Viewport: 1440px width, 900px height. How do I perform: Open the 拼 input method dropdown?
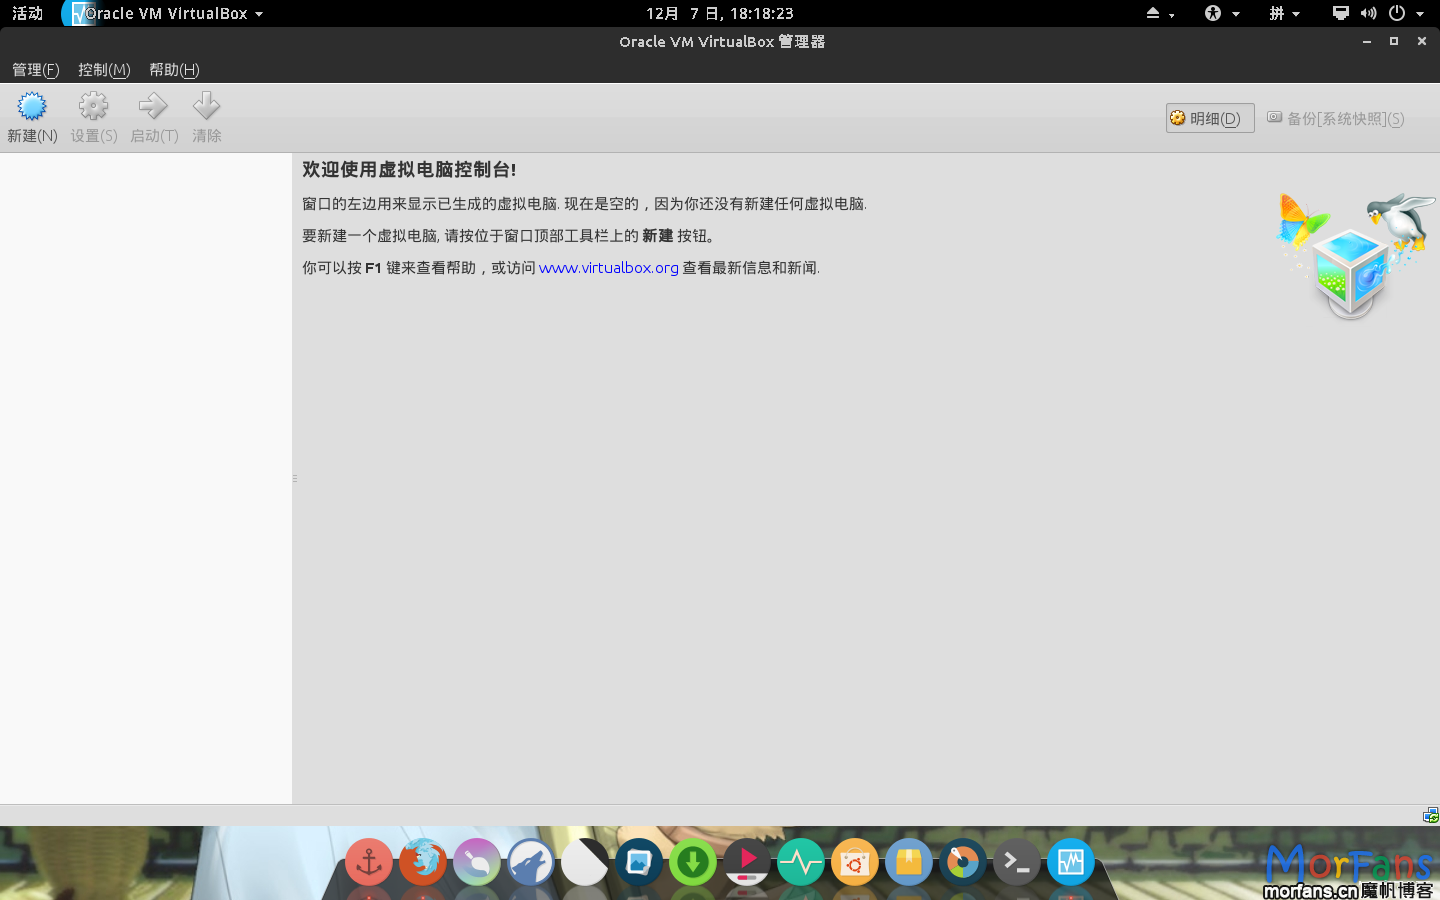click(x=1284, y=13)
